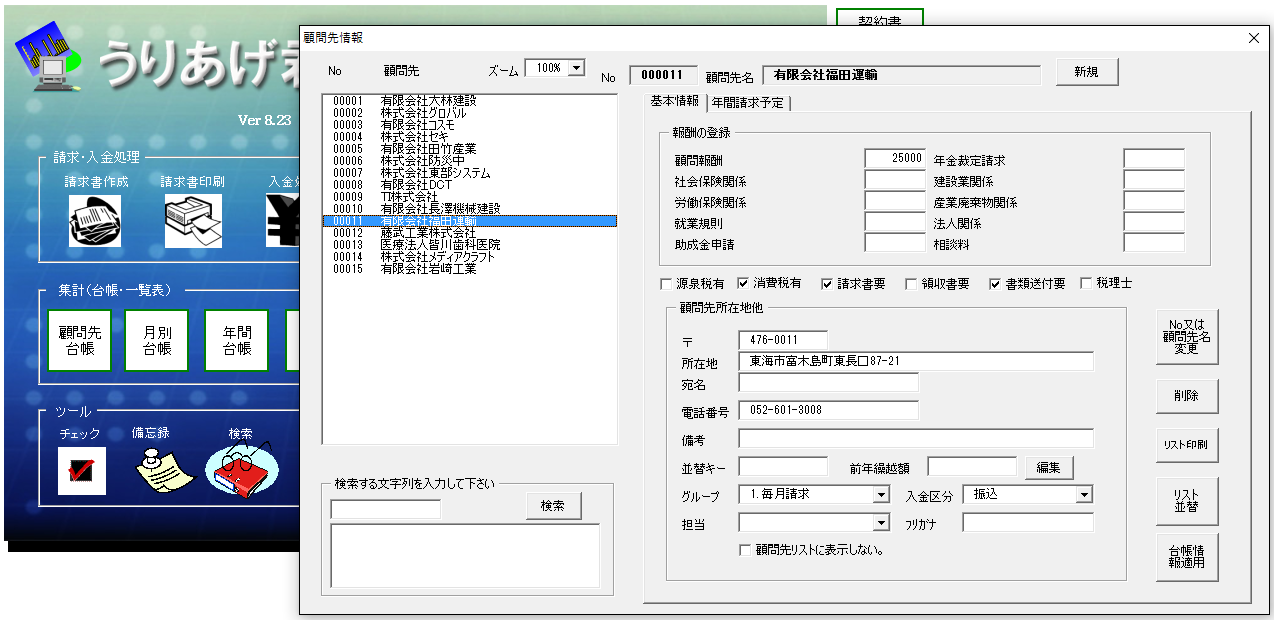This screenshot has width=1274, height=620.
Task: Click the 建設業関係 amount field
Action: tap(1154, 180)
